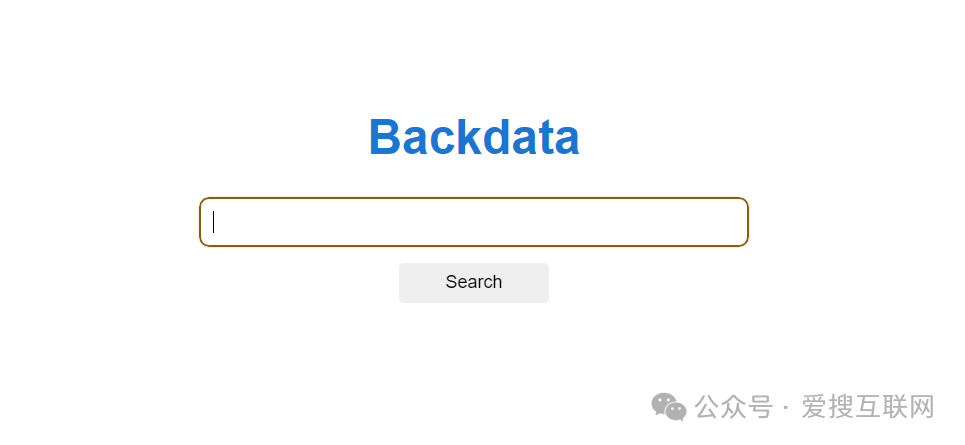965x445 pixels.
Task: Click the dot separator between 公众号 and 爱搜互联网
Action: [x=787, y=408]
